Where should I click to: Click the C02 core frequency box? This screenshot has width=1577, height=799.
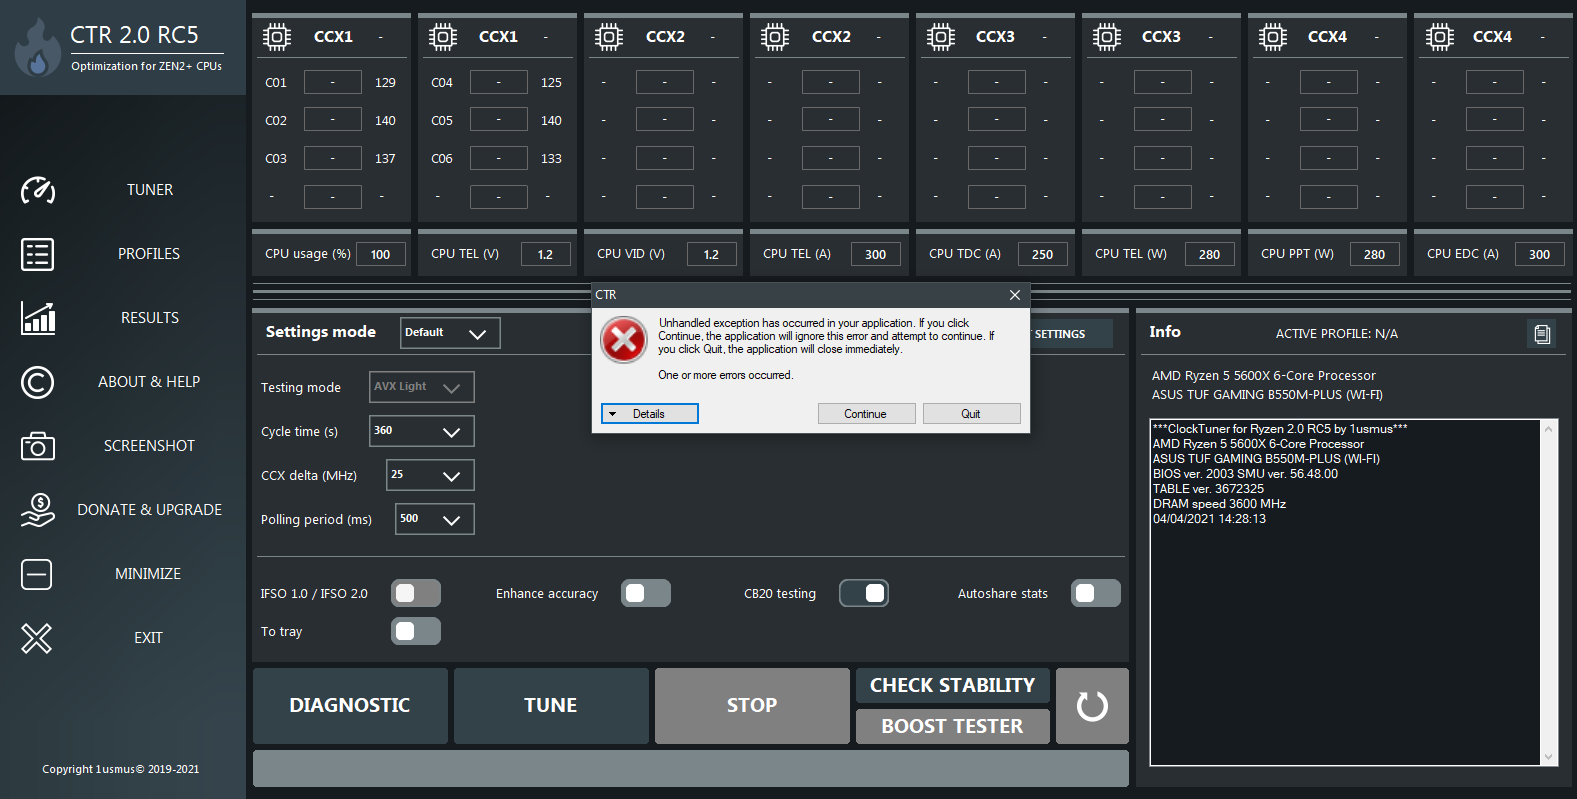coord(333,120)
